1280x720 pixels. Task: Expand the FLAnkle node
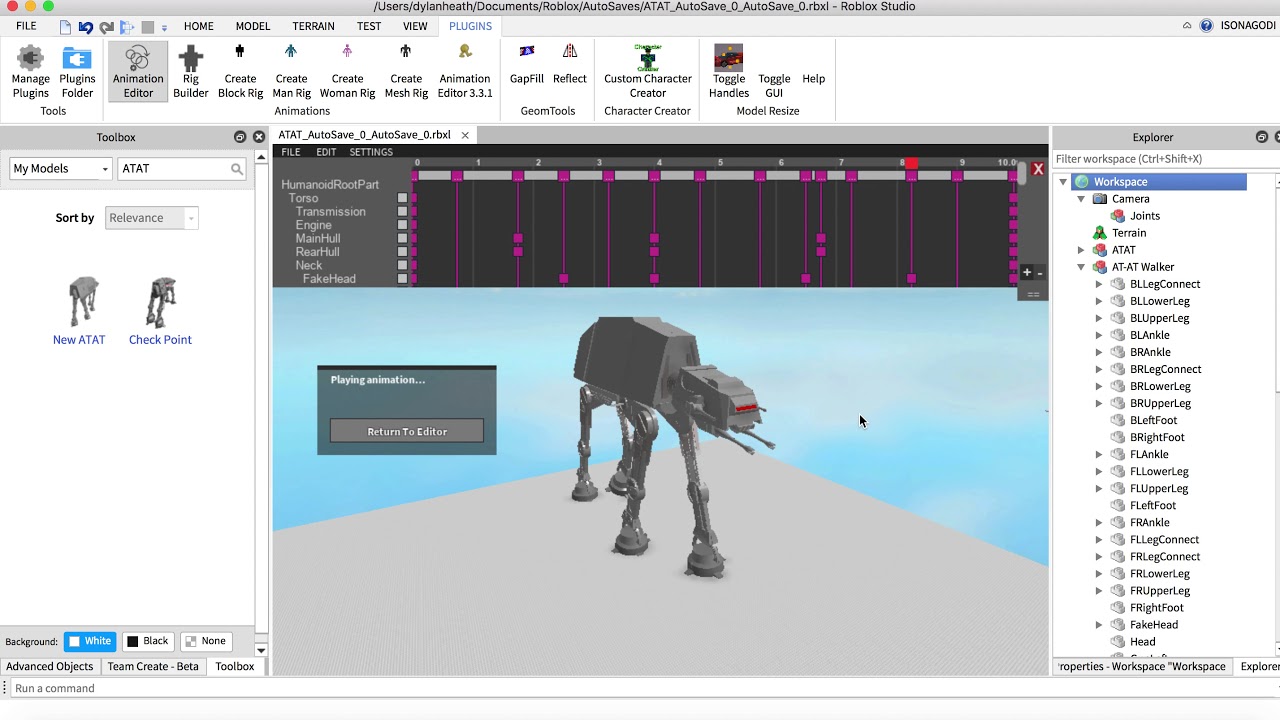(x=1099, y=454)
